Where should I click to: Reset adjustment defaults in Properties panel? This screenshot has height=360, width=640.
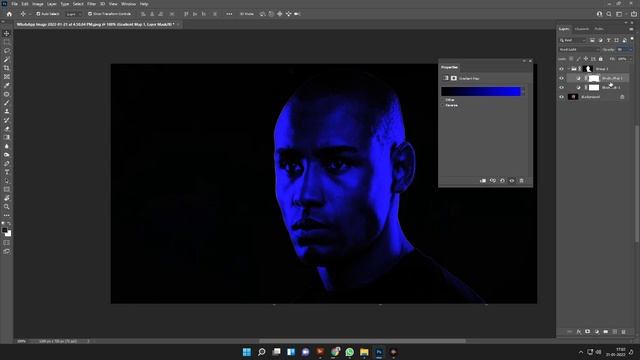click(502, 180)
